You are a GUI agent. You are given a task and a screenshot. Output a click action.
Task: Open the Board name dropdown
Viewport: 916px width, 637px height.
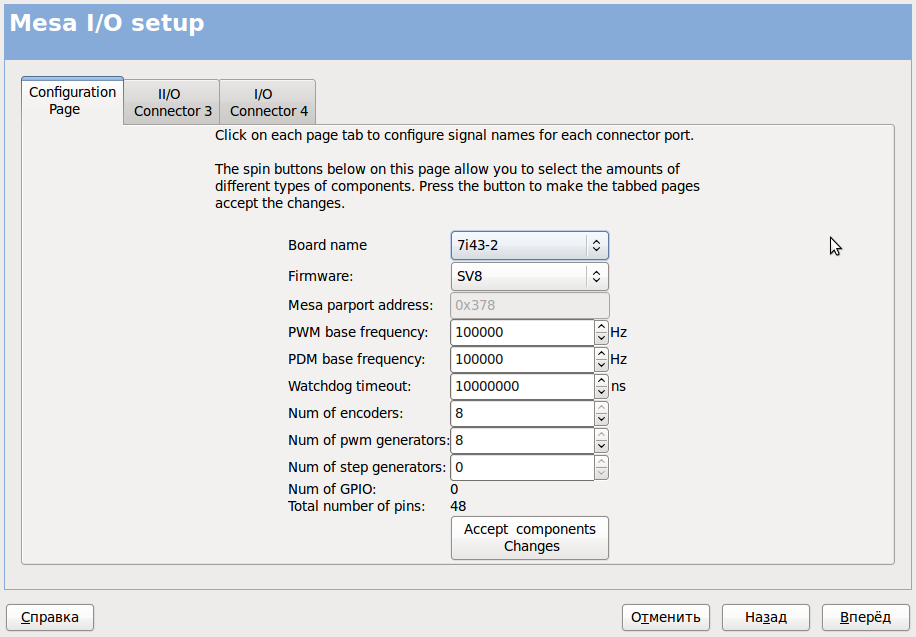(x=529, y=245)
